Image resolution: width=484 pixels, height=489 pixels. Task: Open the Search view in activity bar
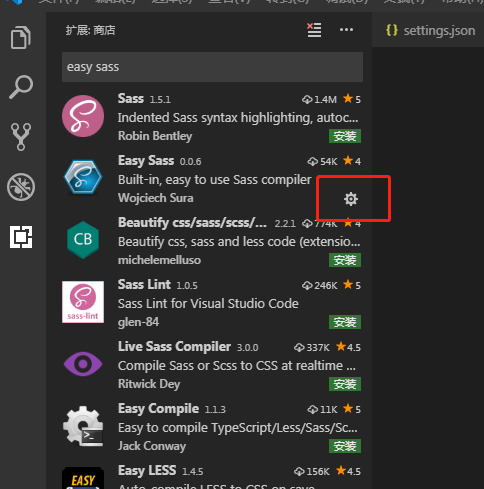point(21,87)
